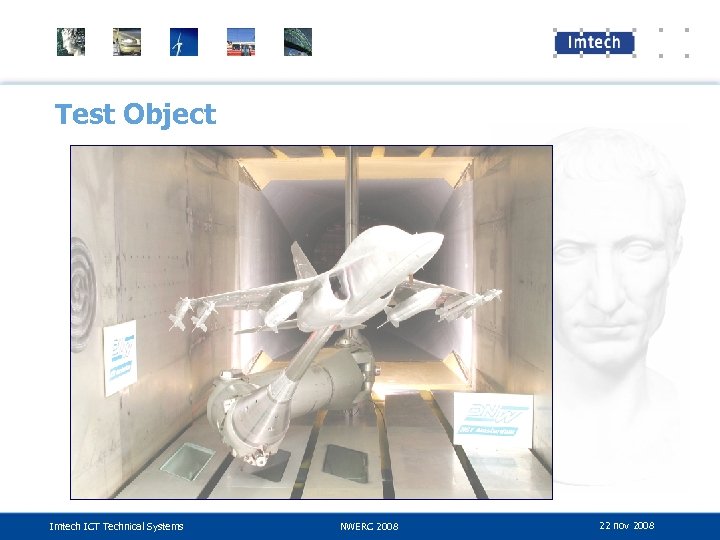Click the yellow car thumbnail in the header
Image resolution: width=720 pixels, height=540 pixels.
[127, 42]
